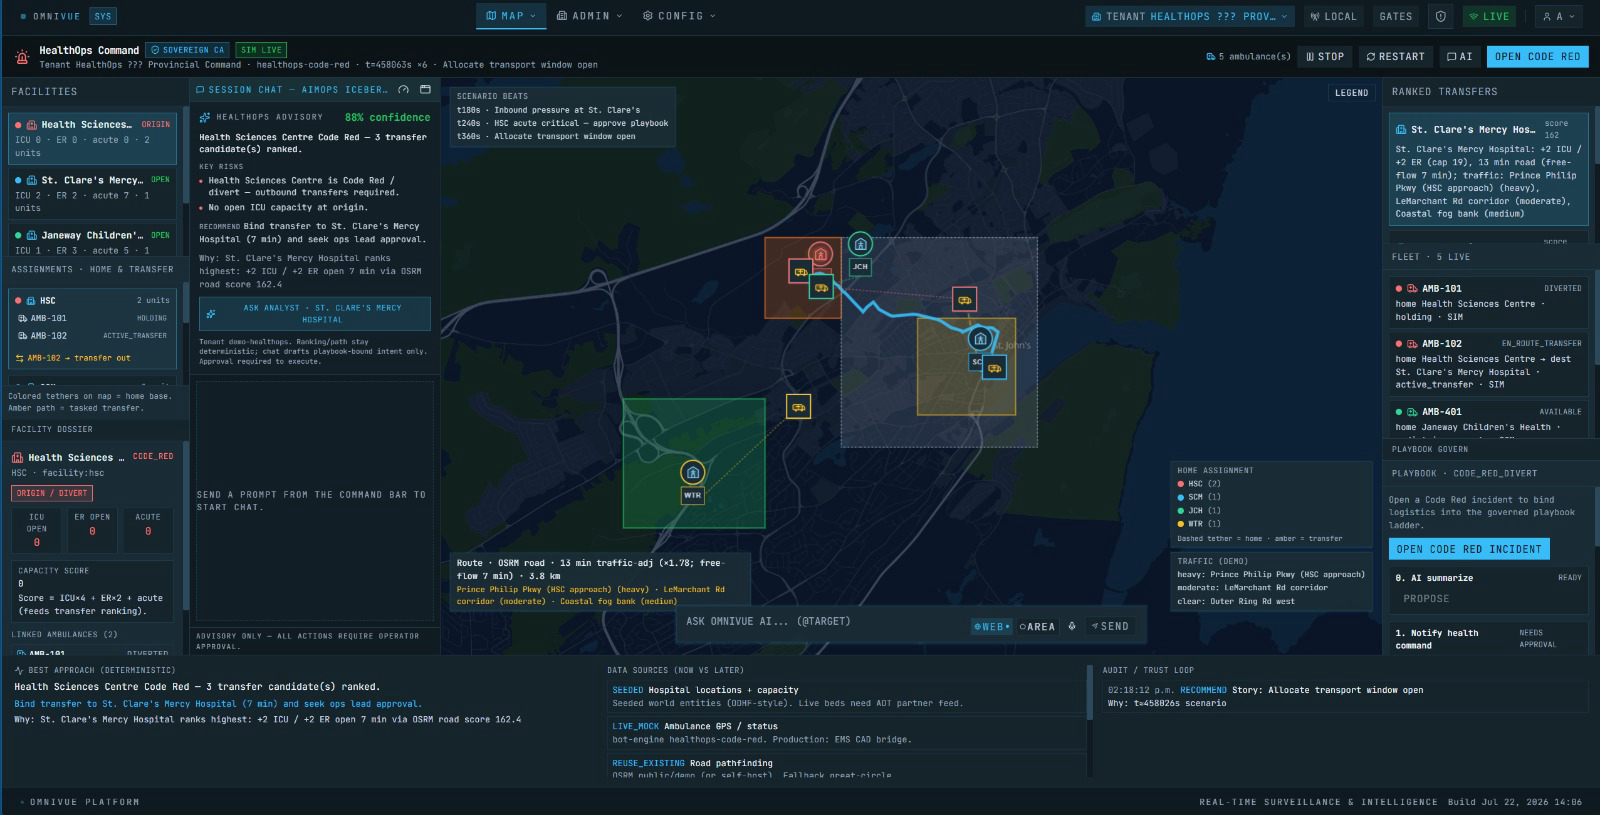Click the gauge icon in Session Chat header

tap(402, 89)
